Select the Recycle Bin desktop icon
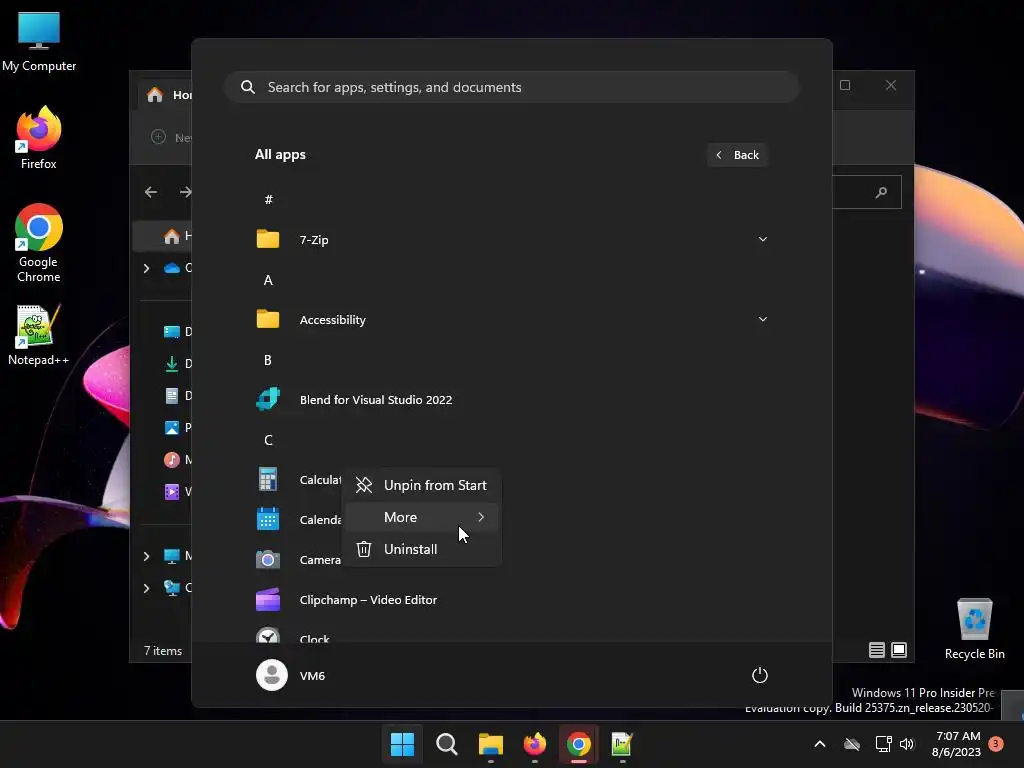The width and height of the screenshot is (1024, 768). pyautogui.click(x=974, y=628)
